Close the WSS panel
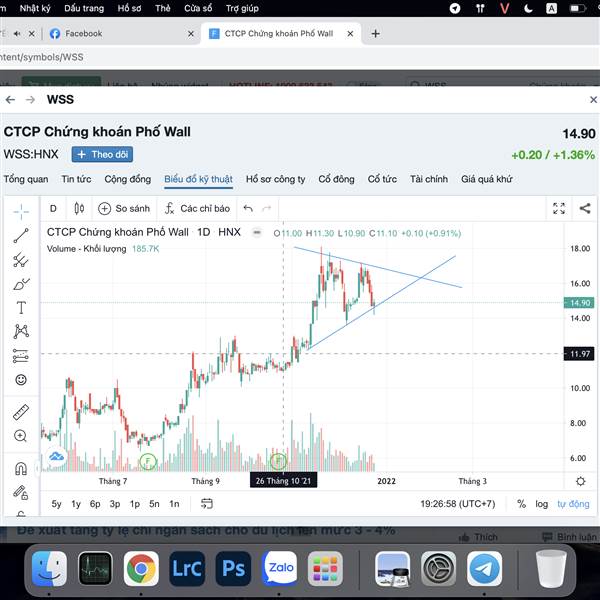This screenshot has height=600, width=600. [x=593, y=100]
